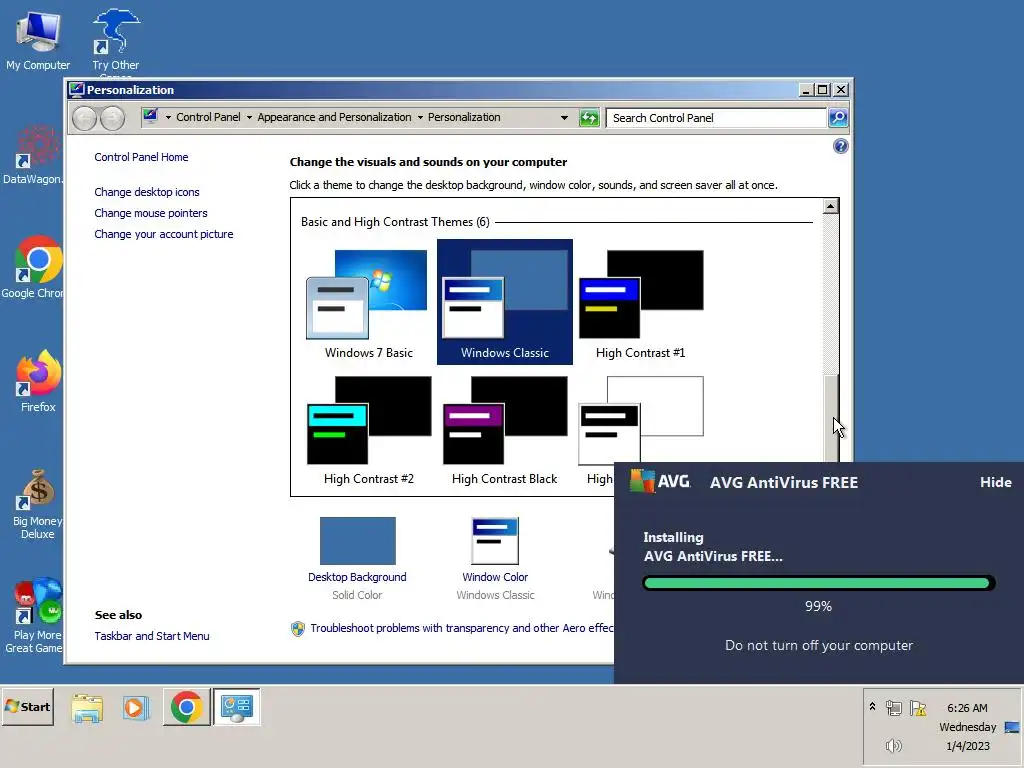Go to Appearance and Personalization breadcrumb
This screenshot has width=1024, height=768.
coord(334,117)
